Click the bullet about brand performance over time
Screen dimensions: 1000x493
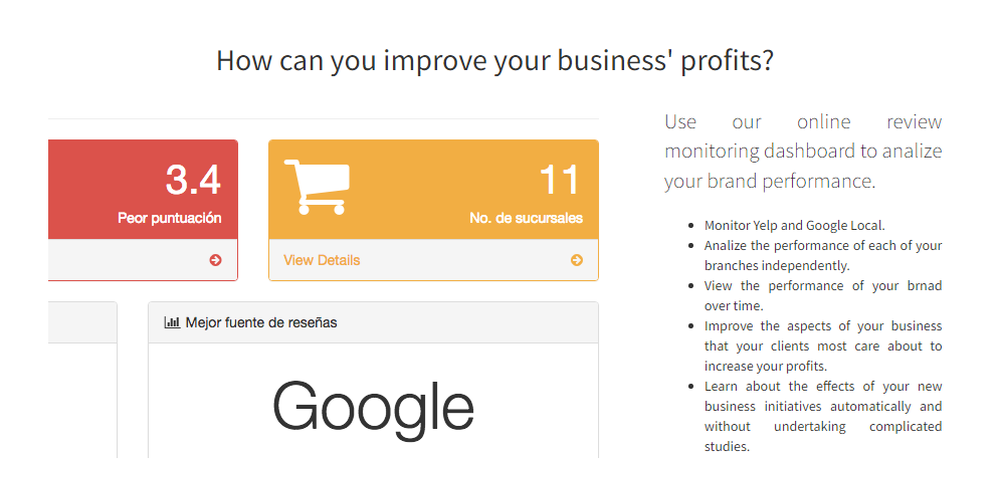(823, 295)
